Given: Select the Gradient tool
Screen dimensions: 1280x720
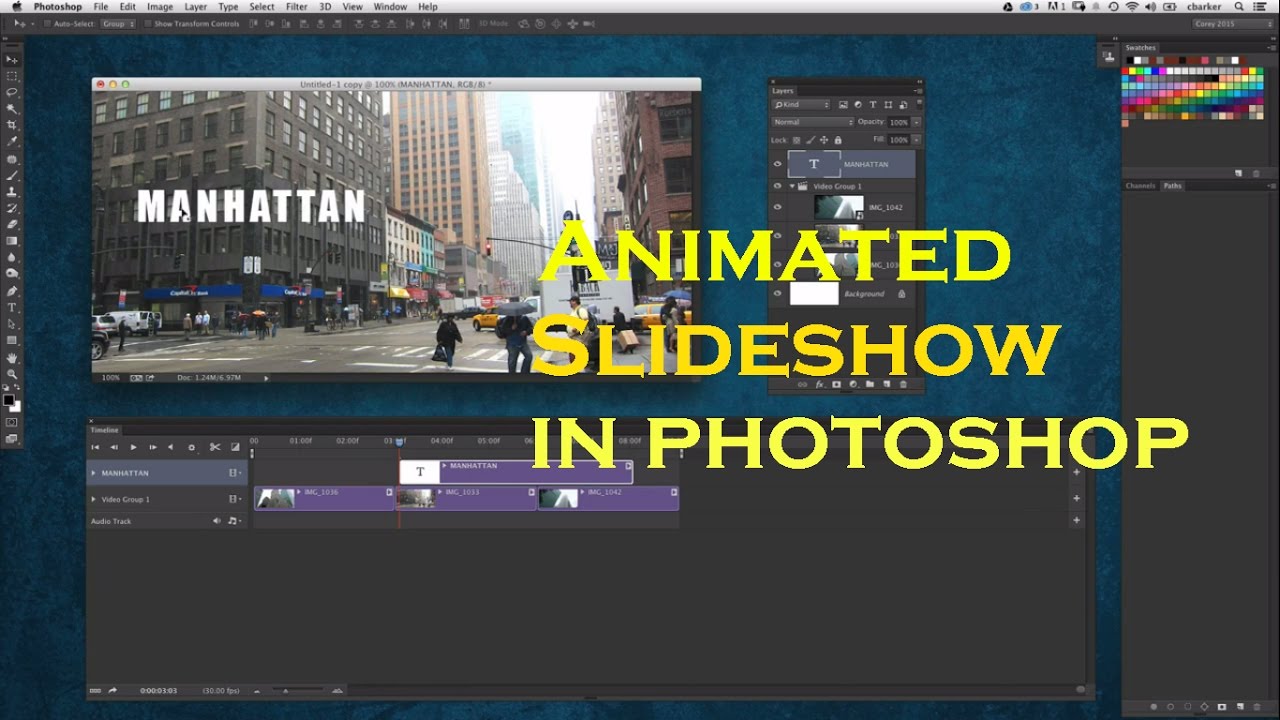Looking at the screenshot, I should coord(12,241).
